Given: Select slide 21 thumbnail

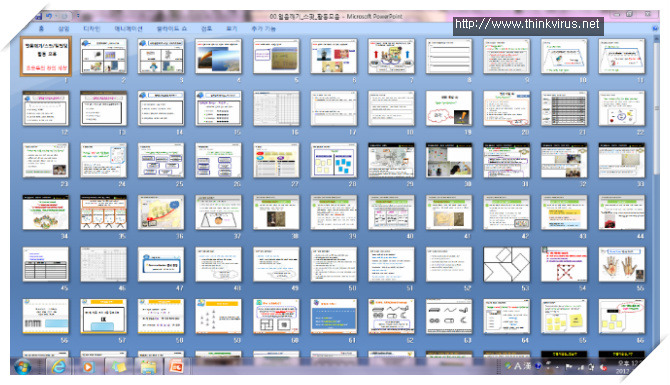Looking at the screenshot, I should coord(564,108).
